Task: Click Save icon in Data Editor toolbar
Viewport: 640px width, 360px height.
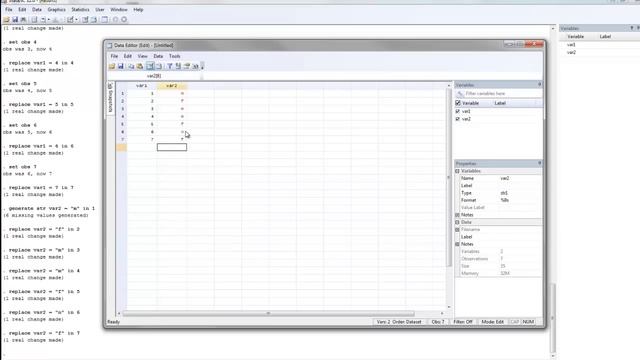Action: (x=121, y=66)
